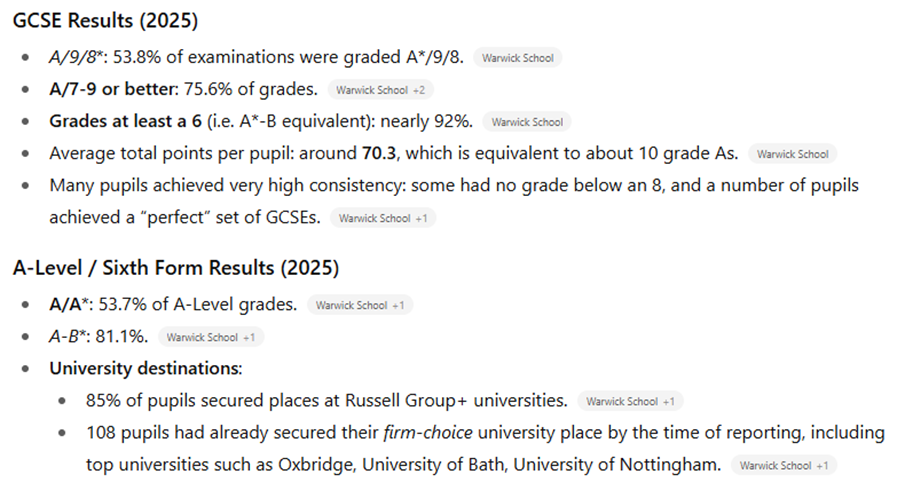Open the source chip after University of Nottingham

(783, 465)
